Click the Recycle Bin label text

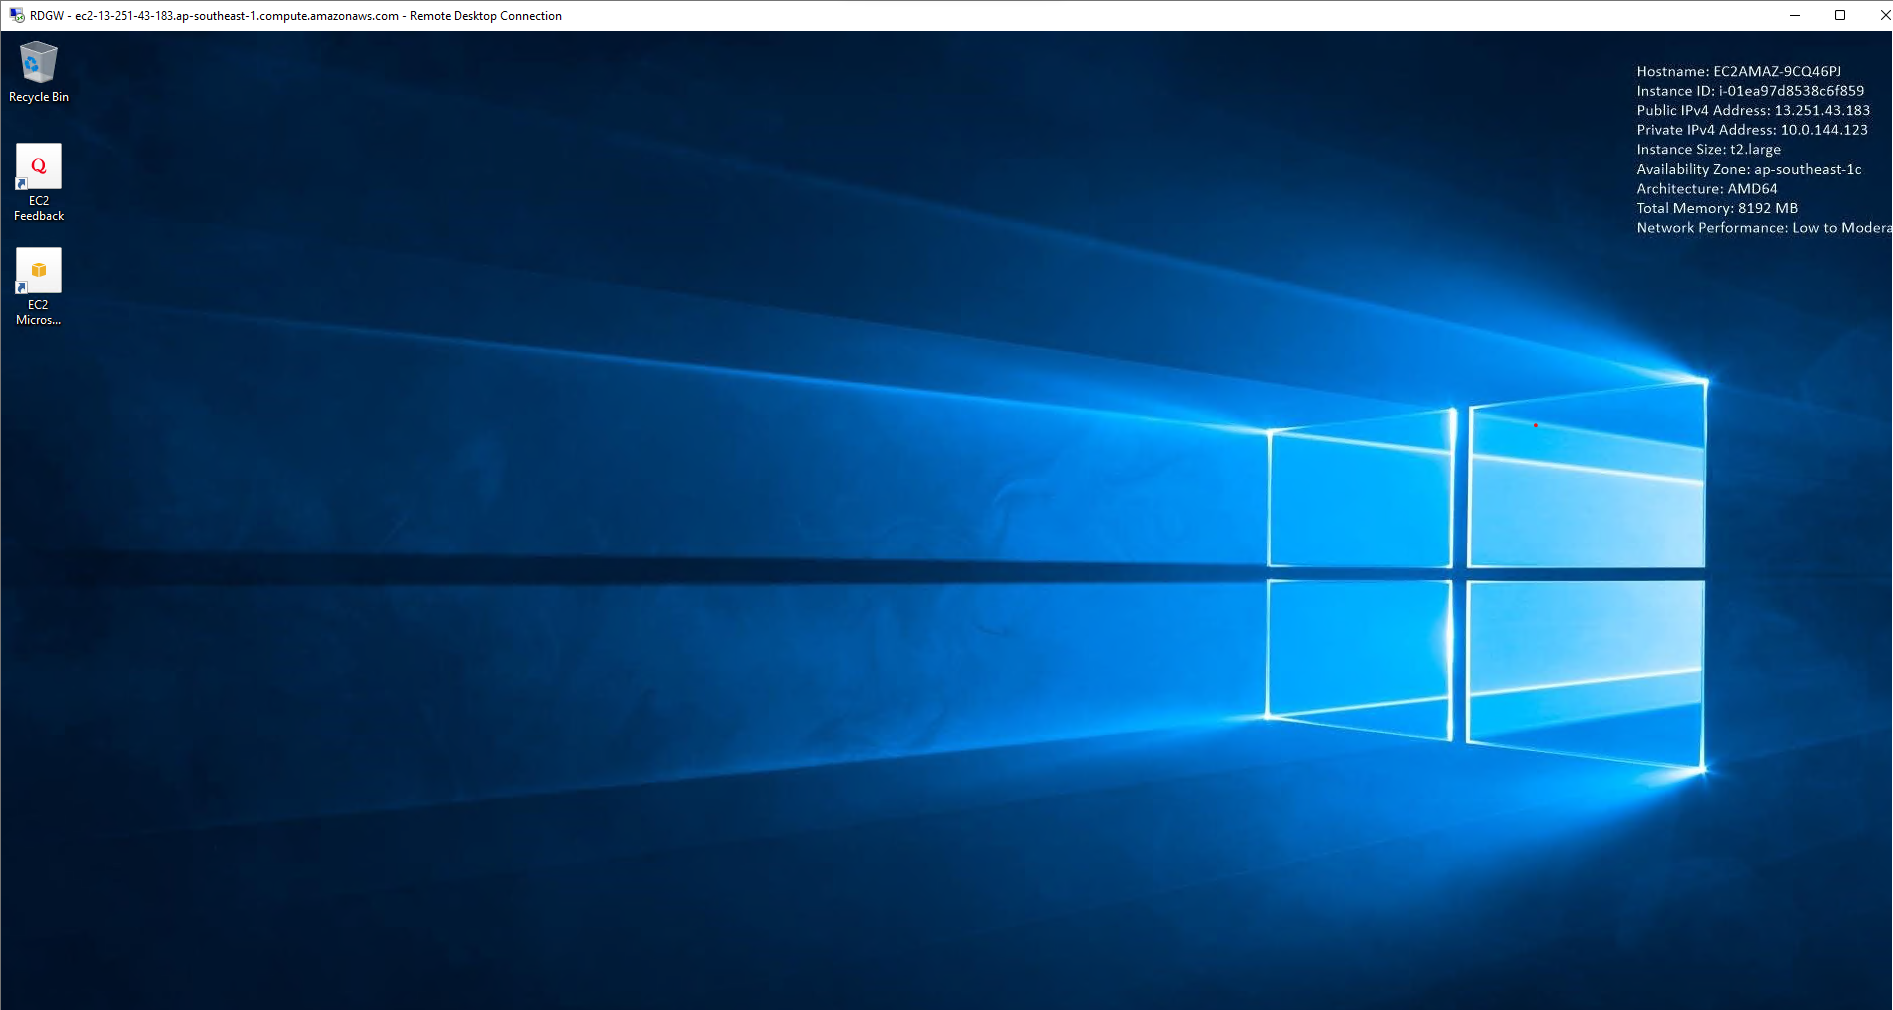click(39, 97)
